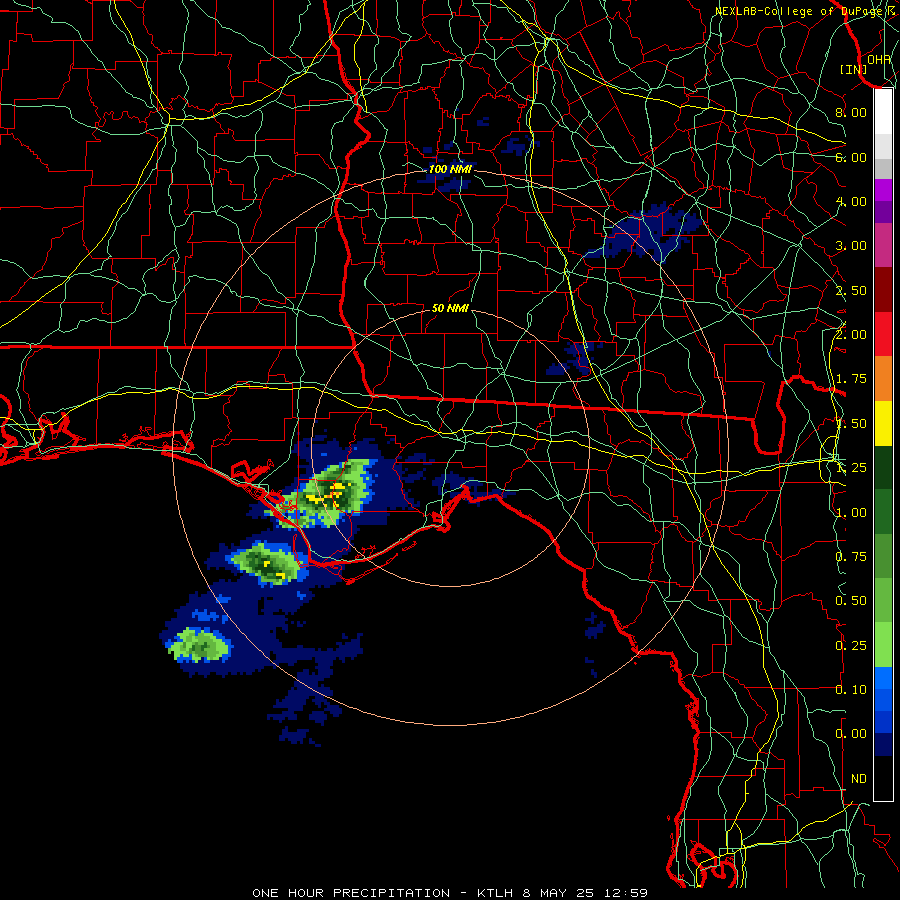The height and width of the screenshot is (900, 900).
Task: Select the black ND swatch at bottom
Action: (883, 778)
